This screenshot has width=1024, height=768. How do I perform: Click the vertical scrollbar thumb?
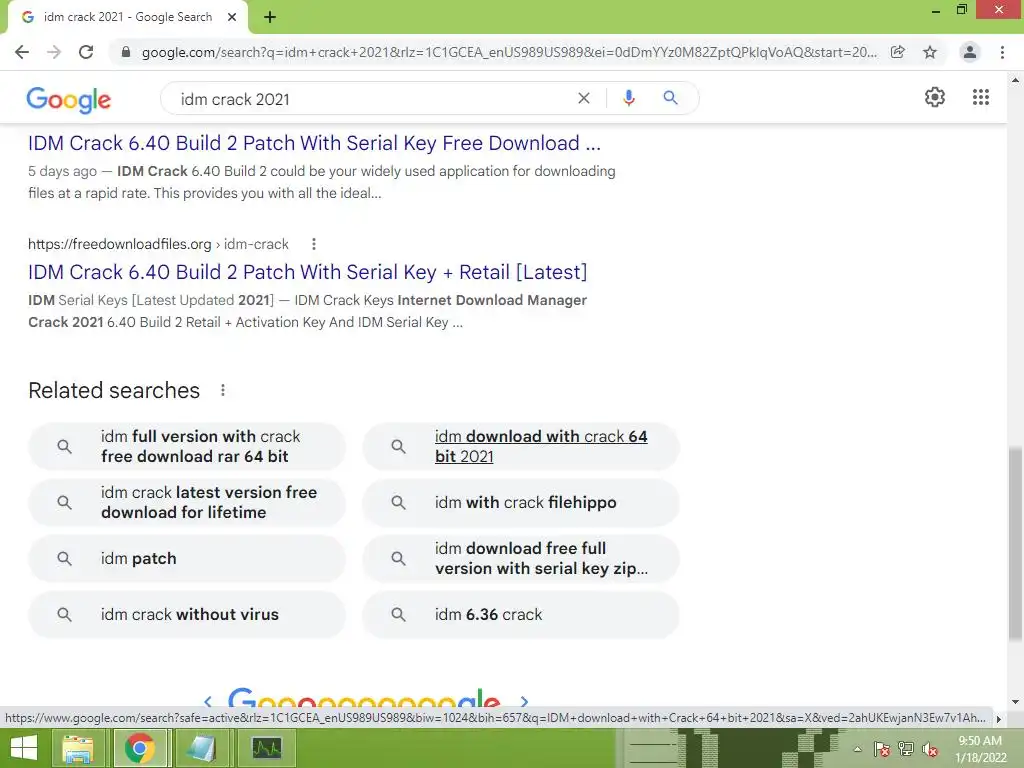(x=1015, y=543)
